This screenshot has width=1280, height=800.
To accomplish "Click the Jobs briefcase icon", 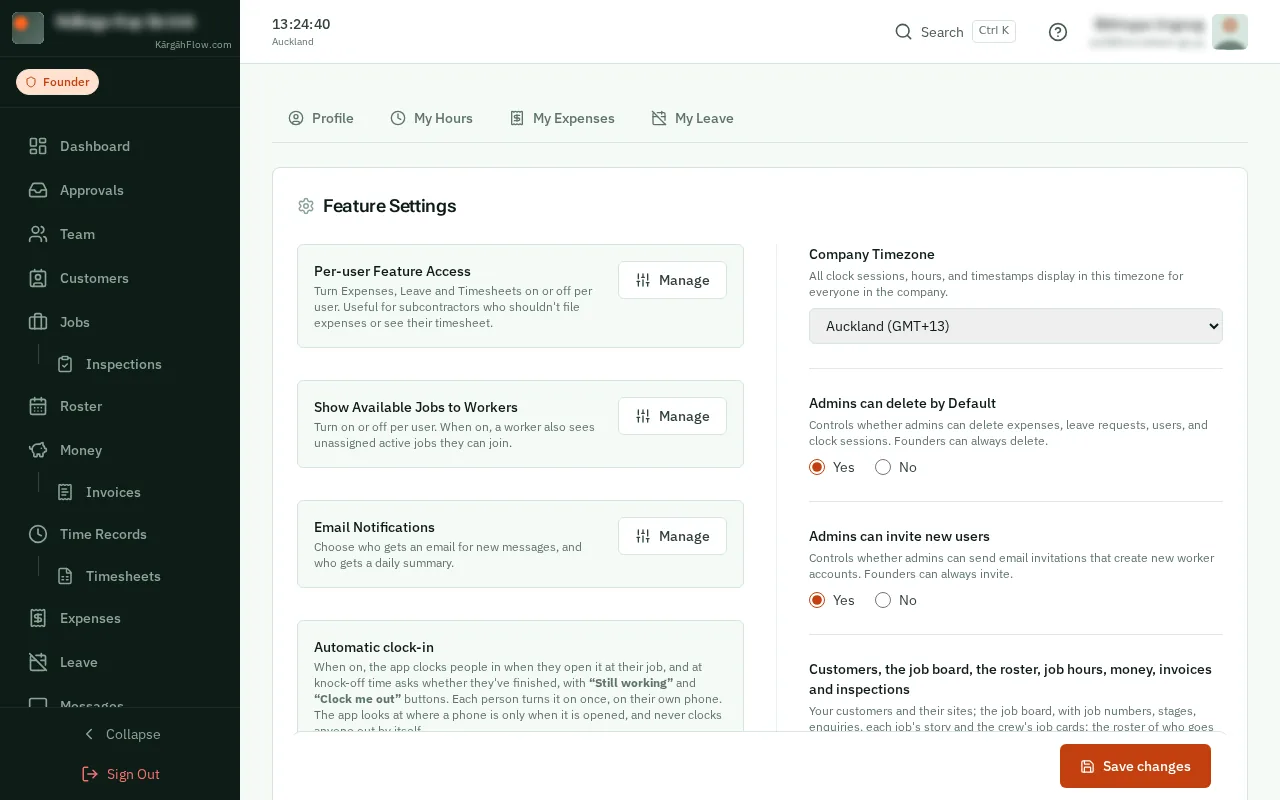I will click(x=38, y=322).
